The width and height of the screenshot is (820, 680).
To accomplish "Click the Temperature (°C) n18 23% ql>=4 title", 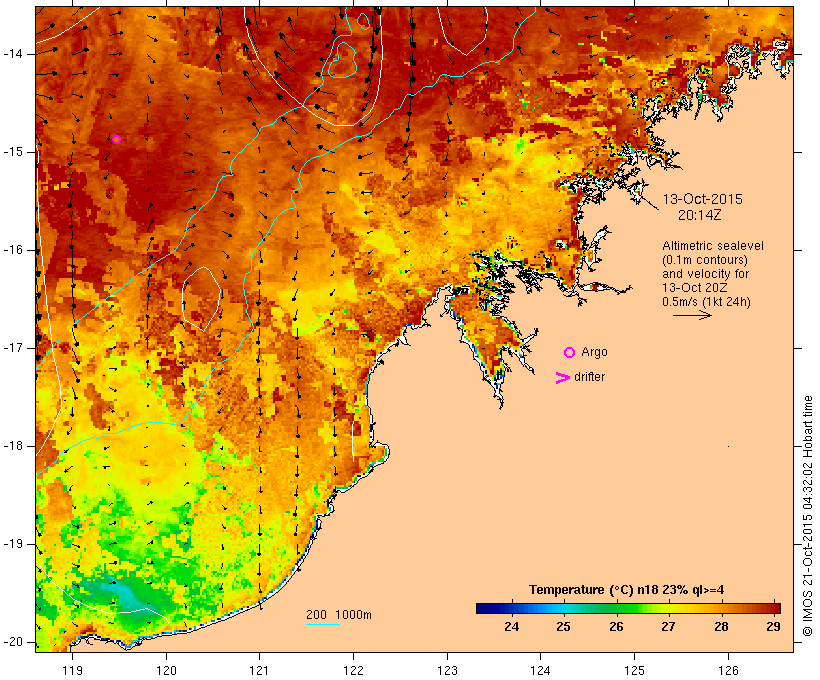I will pos(627,590).
